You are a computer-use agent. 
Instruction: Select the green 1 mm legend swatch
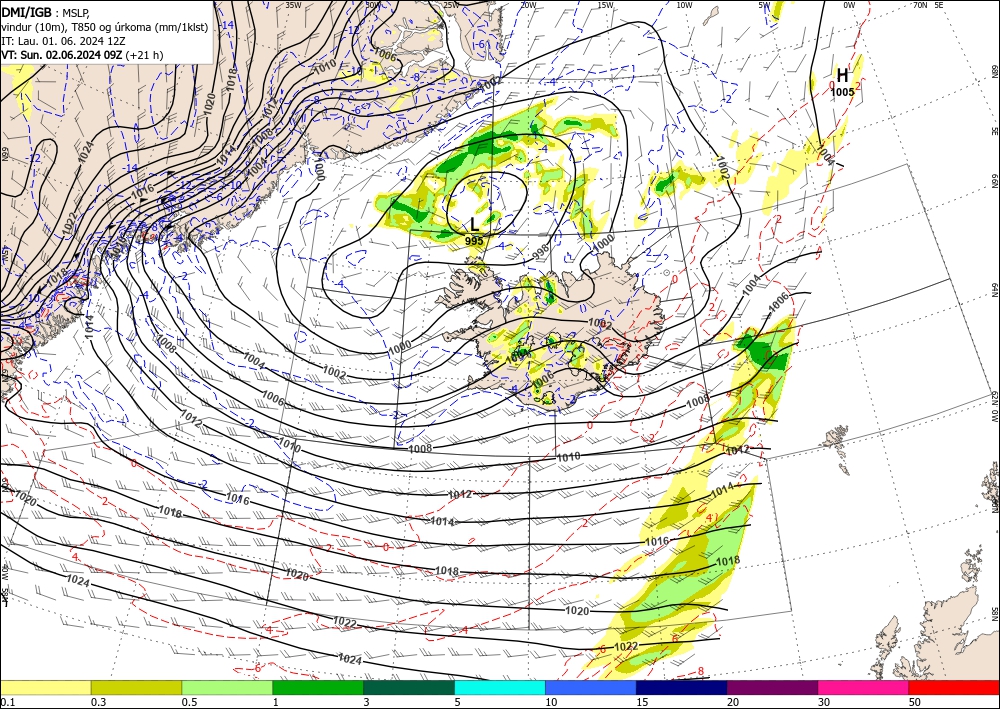pyautogui.click(x=318, y=687)
